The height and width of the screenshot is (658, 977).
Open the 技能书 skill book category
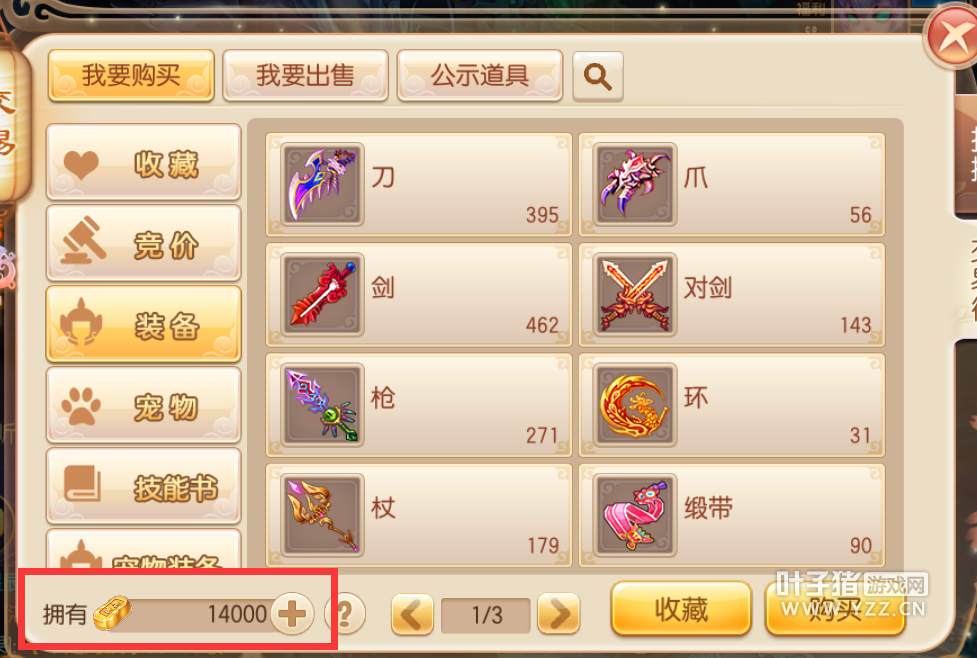pyautogui.click(x=143, y=487)
